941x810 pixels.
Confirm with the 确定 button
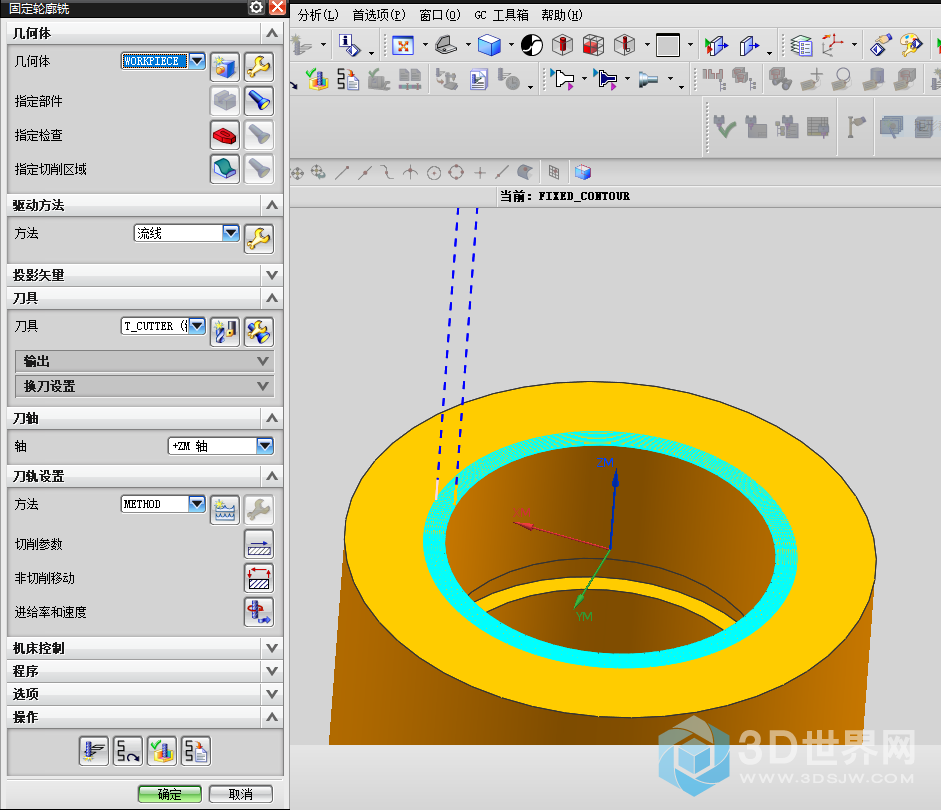pyautogui.click(x=170, y=794)
